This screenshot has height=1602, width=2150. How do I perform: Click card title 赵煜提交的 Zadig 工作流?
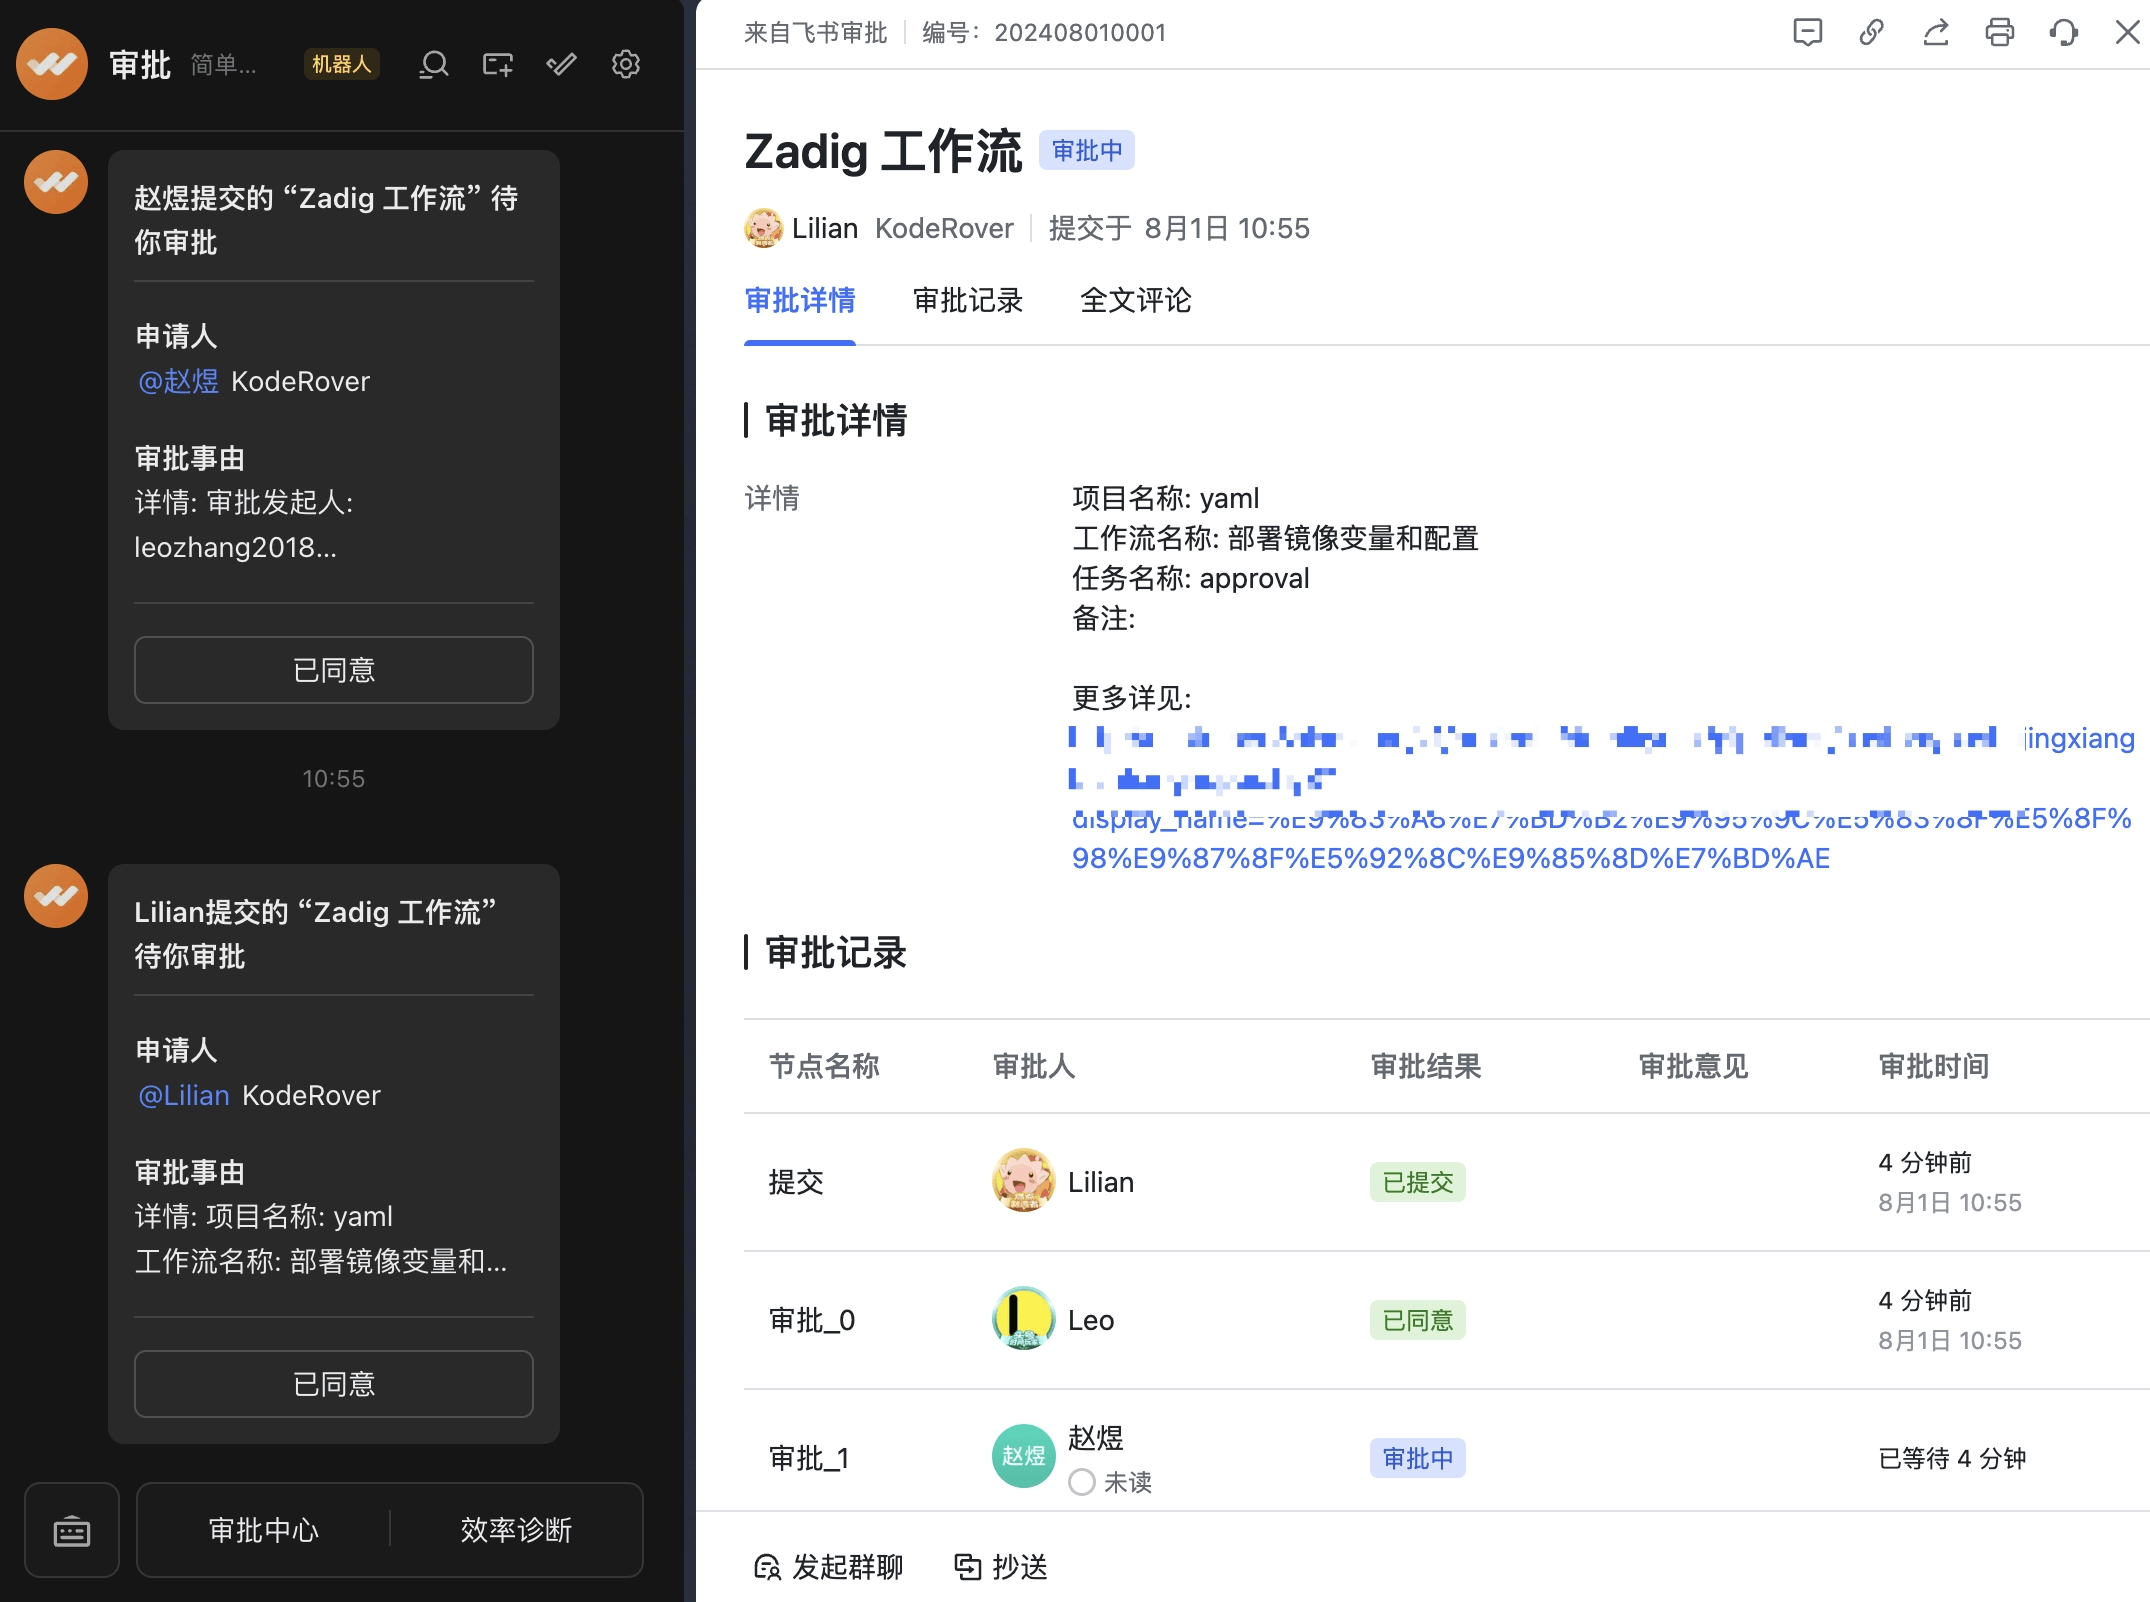326,220
